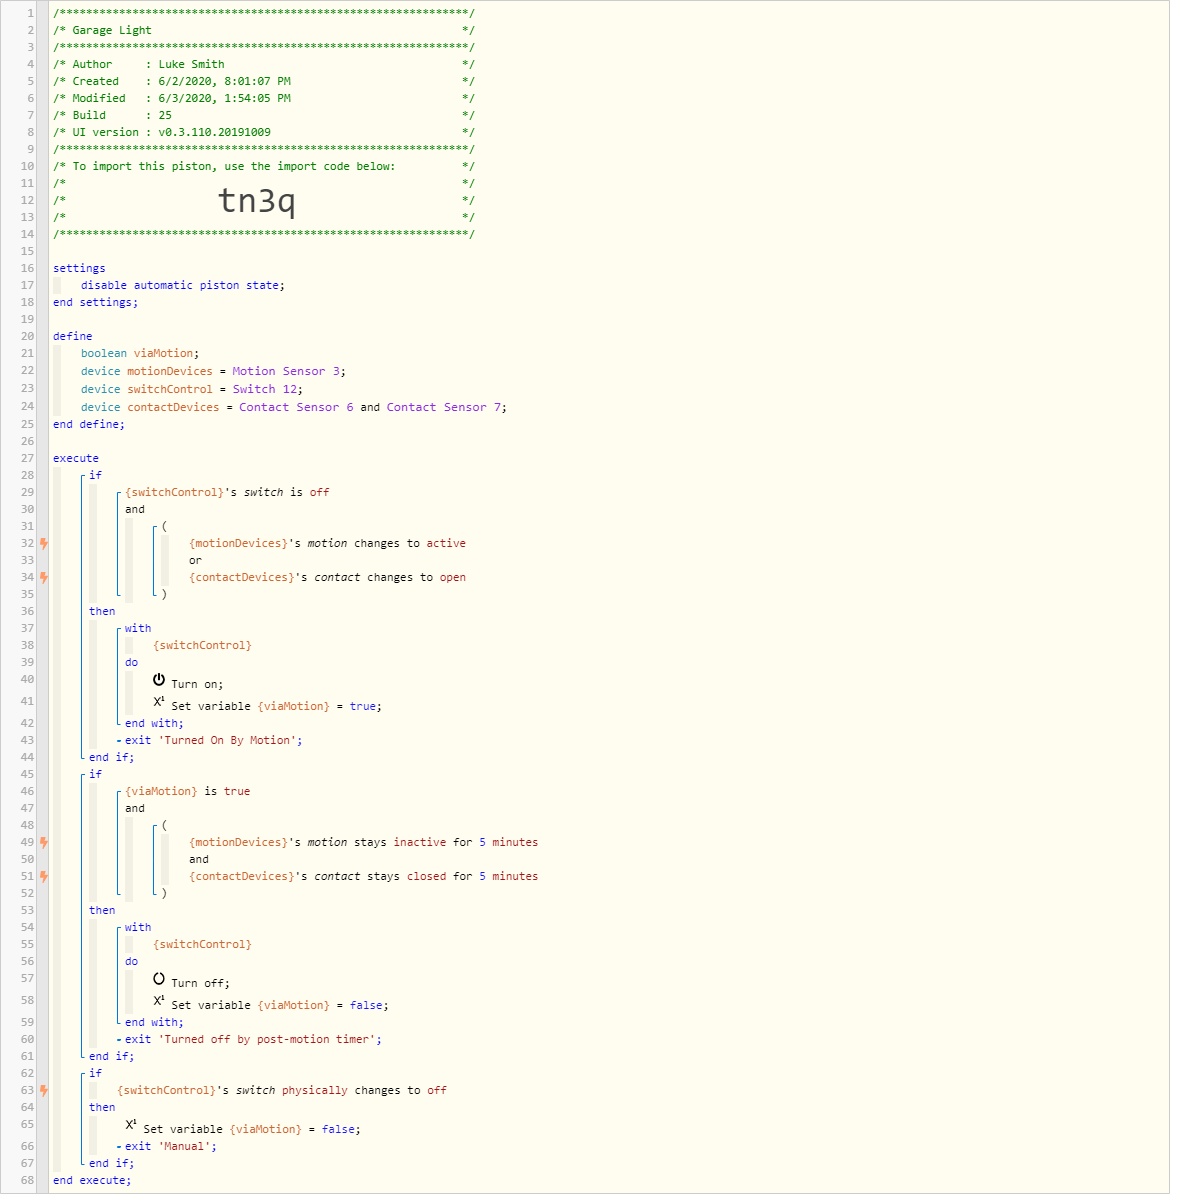
Task: Click the 'define' keyword
Action: click(72, 336)
